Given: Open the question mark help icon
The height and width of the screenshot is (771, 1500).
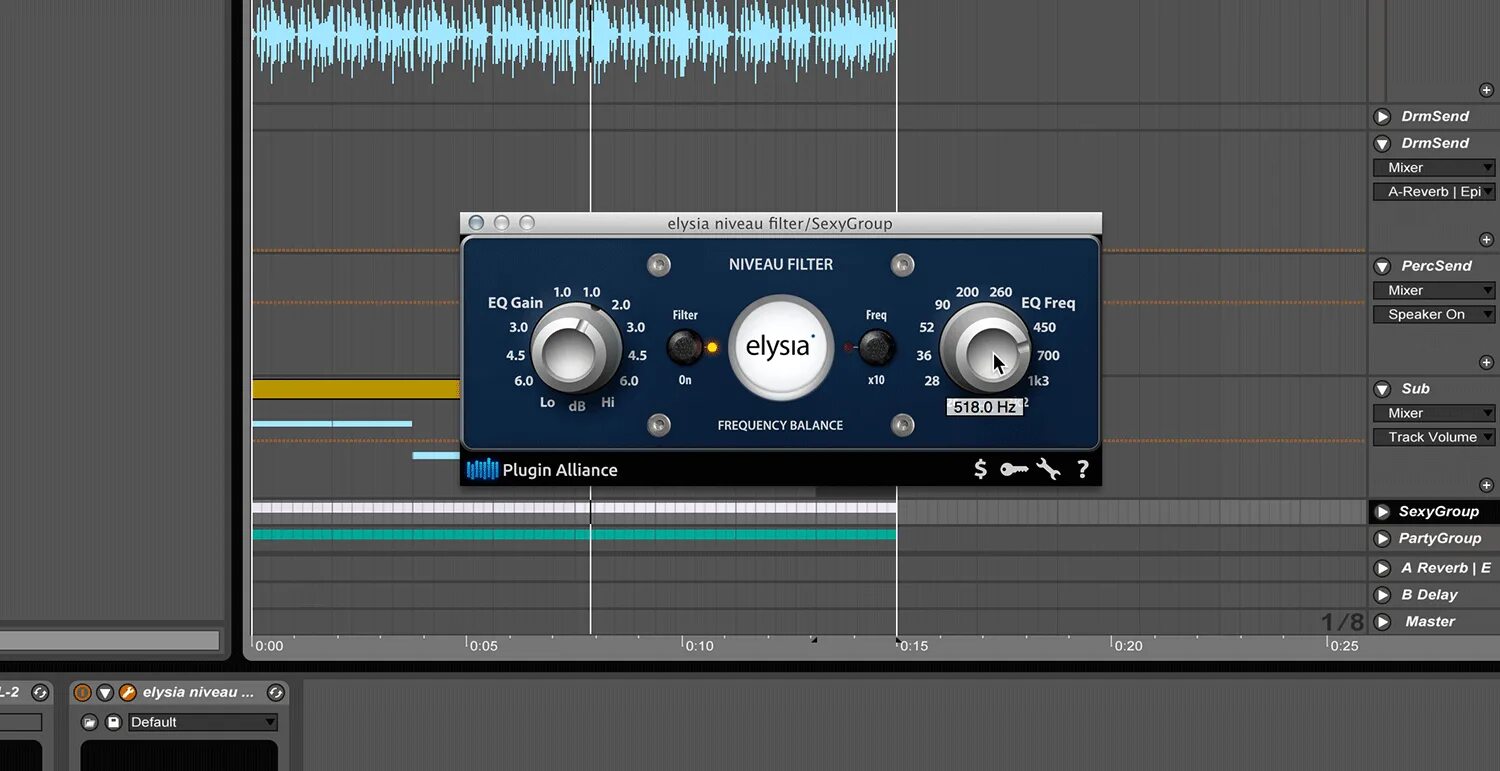Looking at the screenshot, I should pos(1082,469).
